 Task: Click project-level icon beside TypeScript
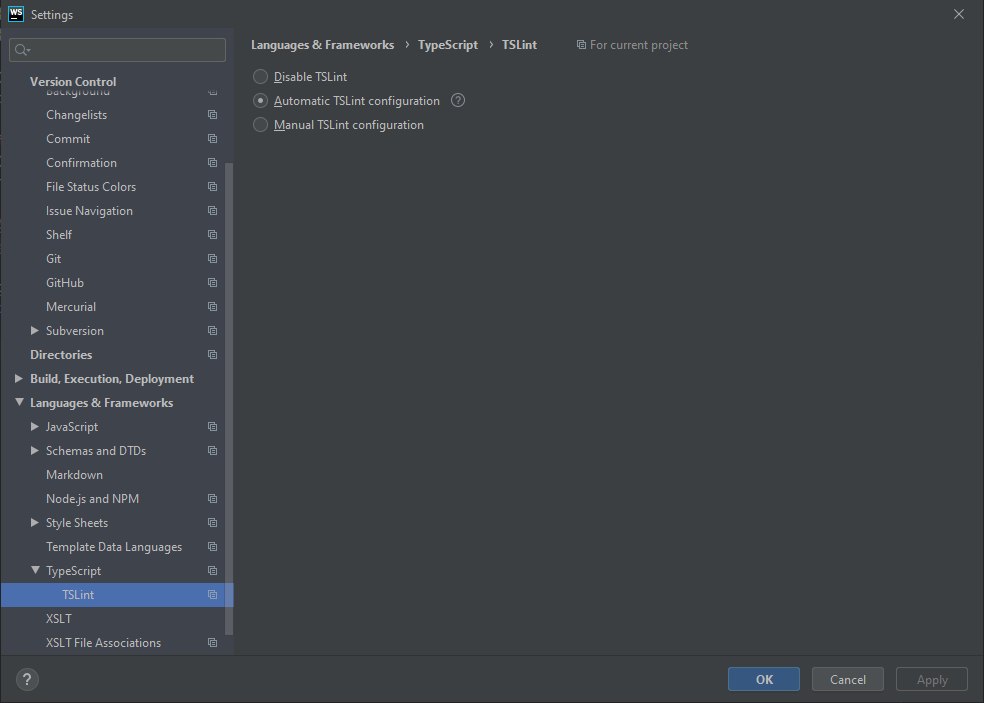213,571
